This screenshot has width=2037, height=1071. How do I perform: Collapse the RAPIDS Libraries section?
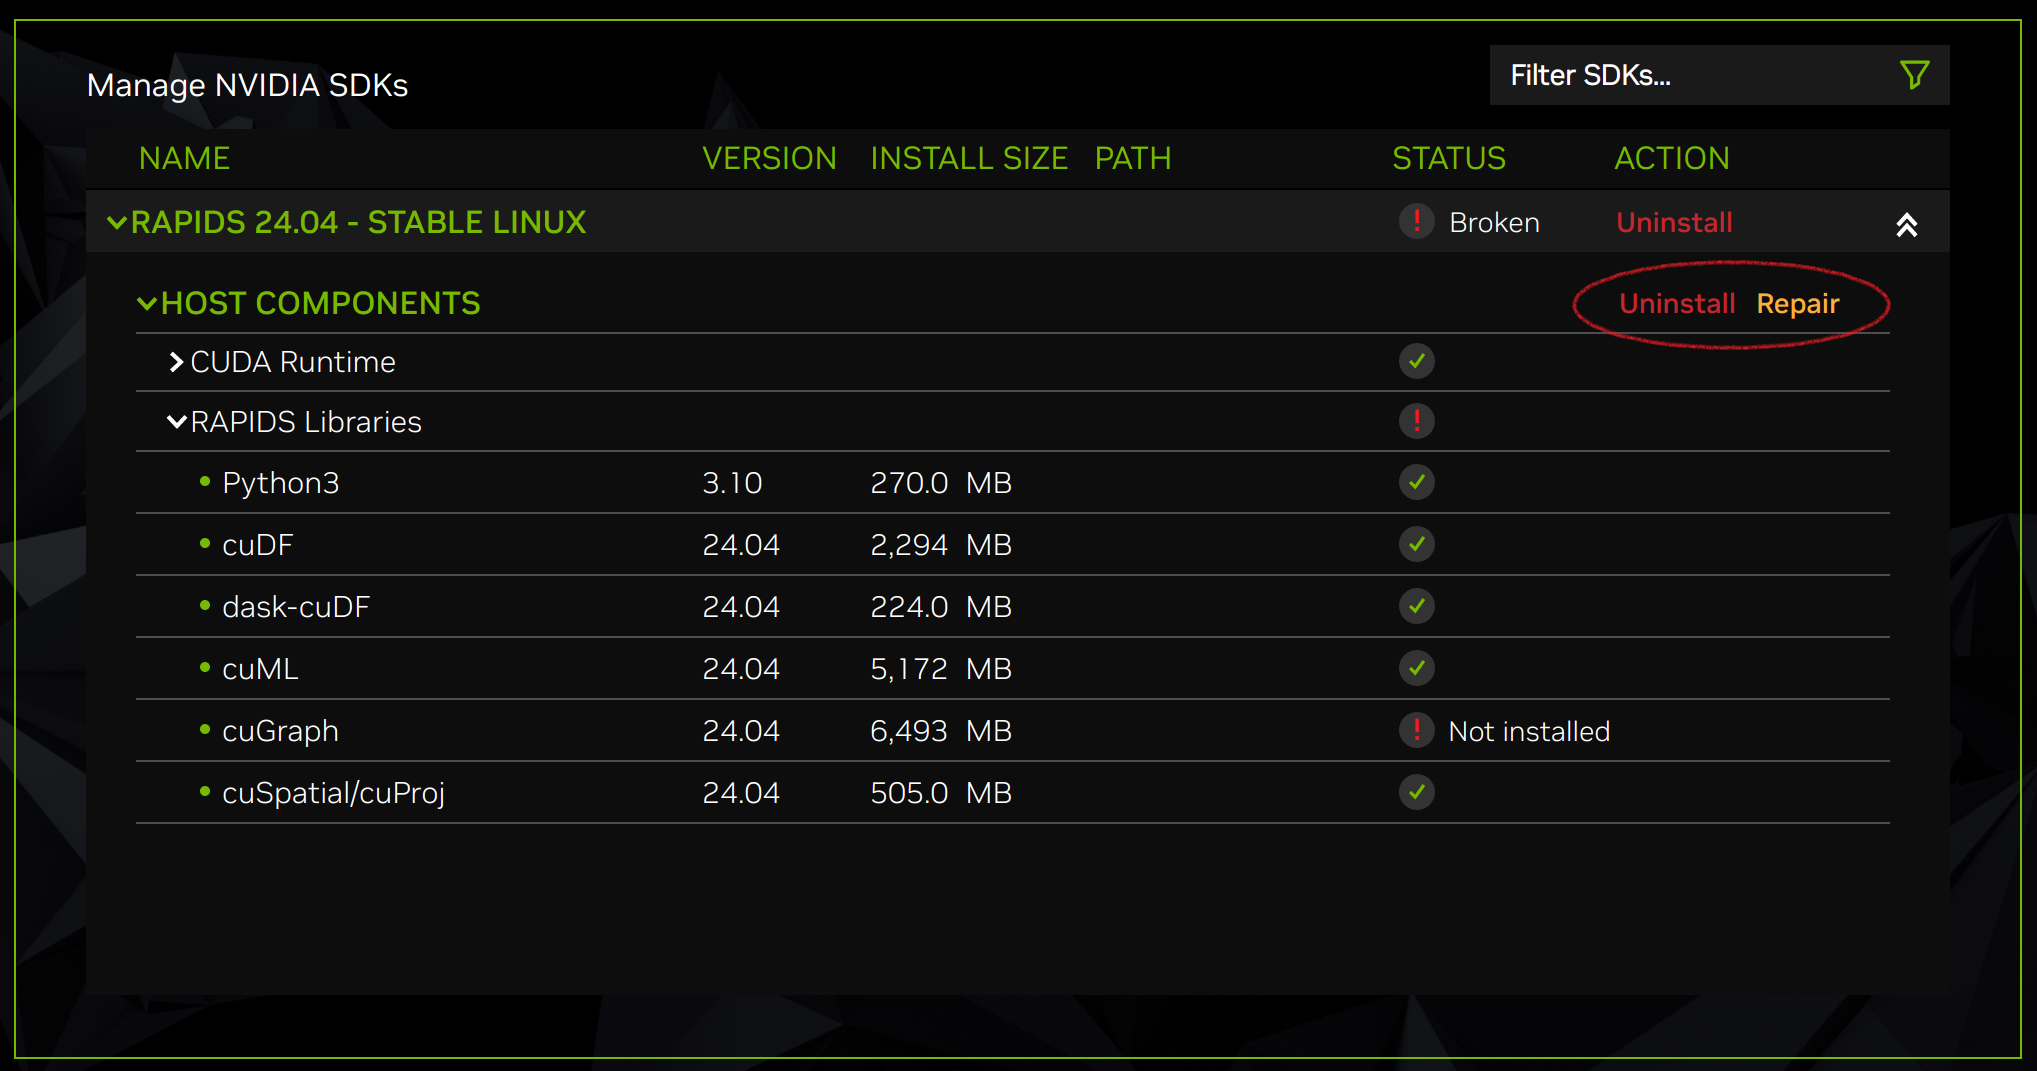click(177, 421)
